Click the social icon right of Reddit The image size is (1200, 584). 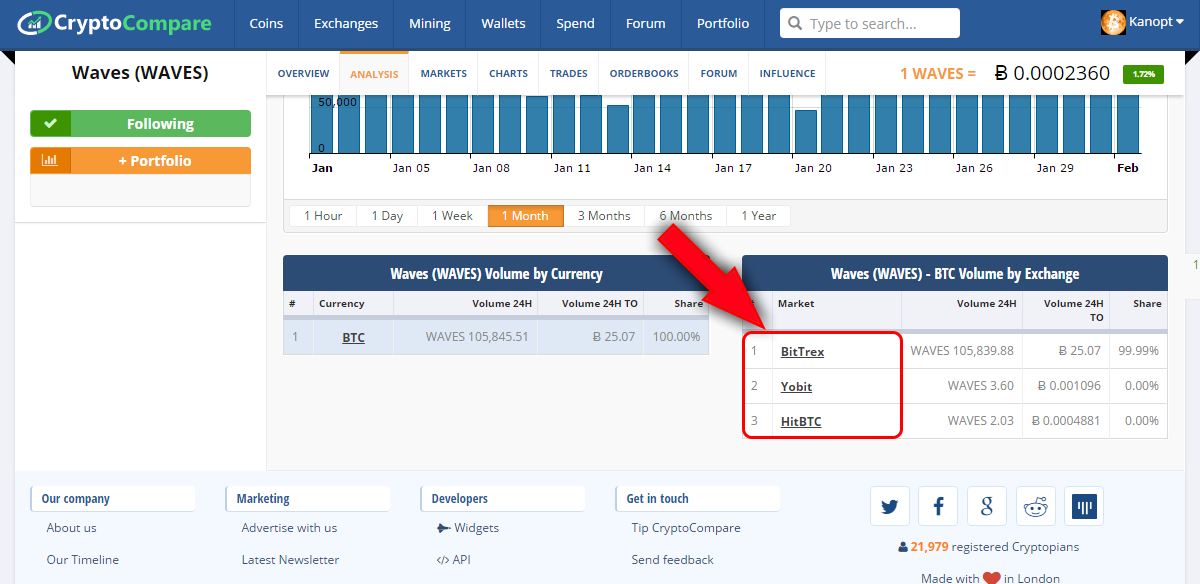tap(1084, 507)
